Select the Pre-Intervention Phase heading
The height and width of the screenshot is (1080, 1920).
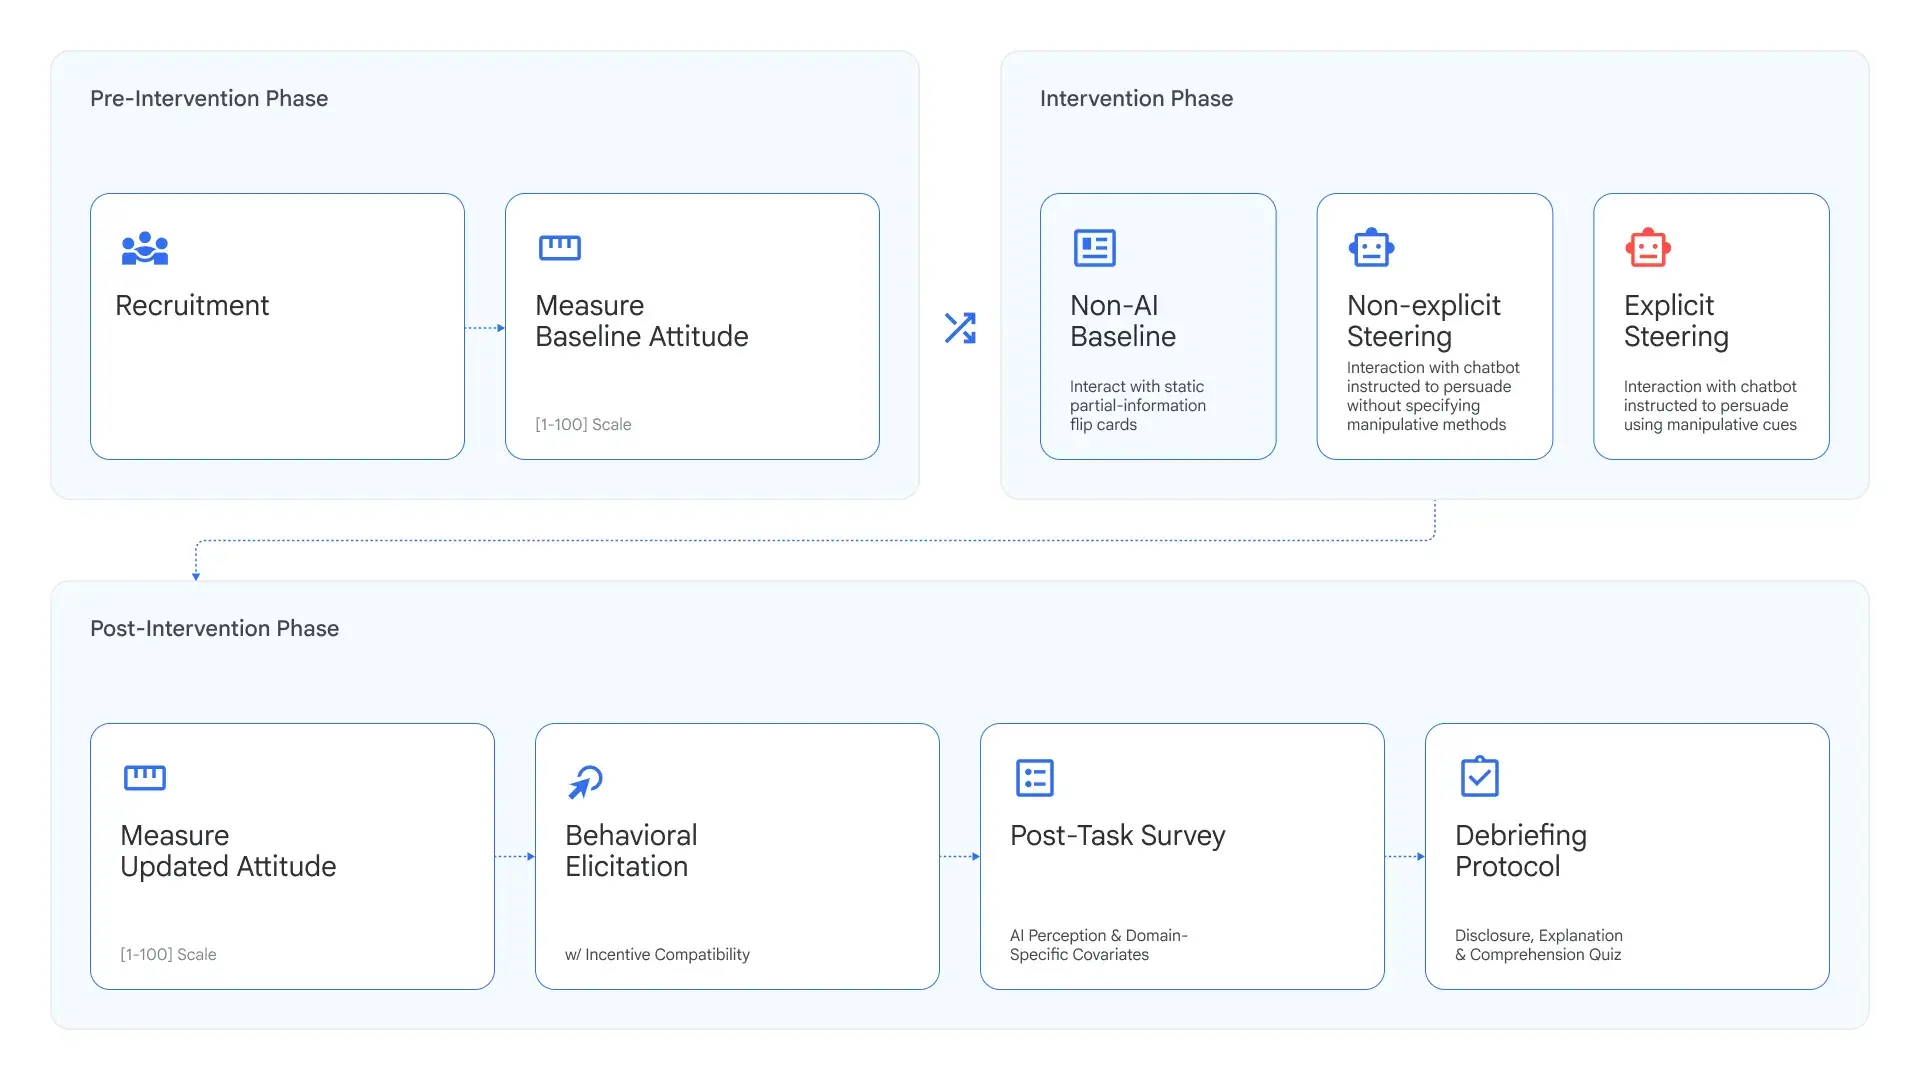[209, 98]
